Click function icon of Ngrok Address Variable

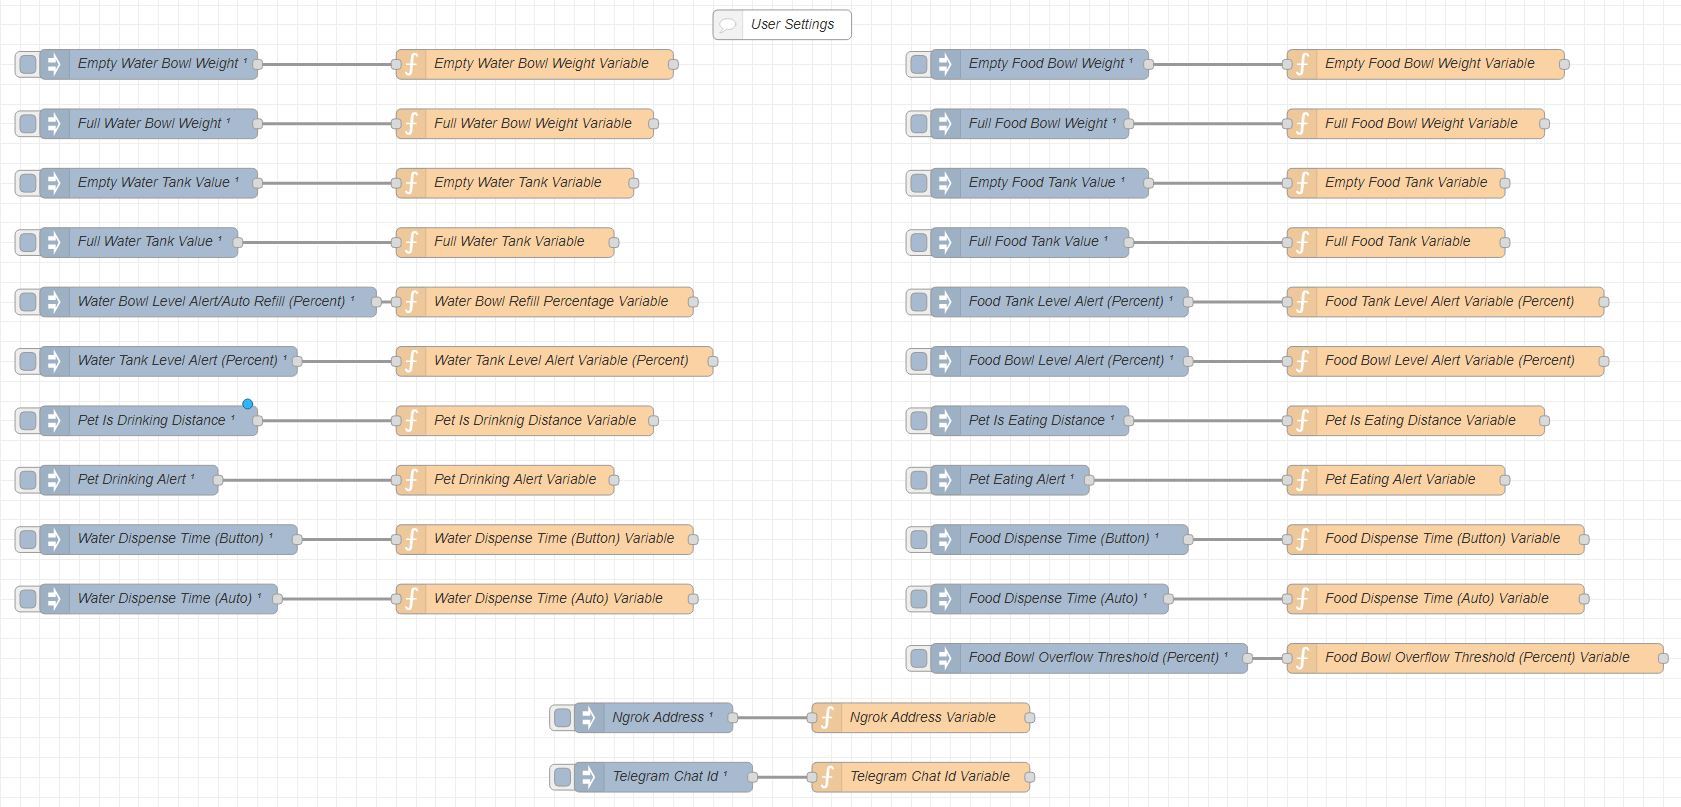[827, 718]
